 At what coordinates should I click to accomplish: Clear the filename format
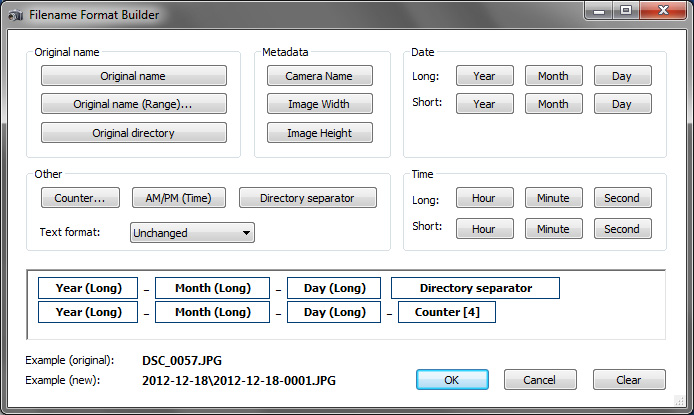(x=628, y=380)
